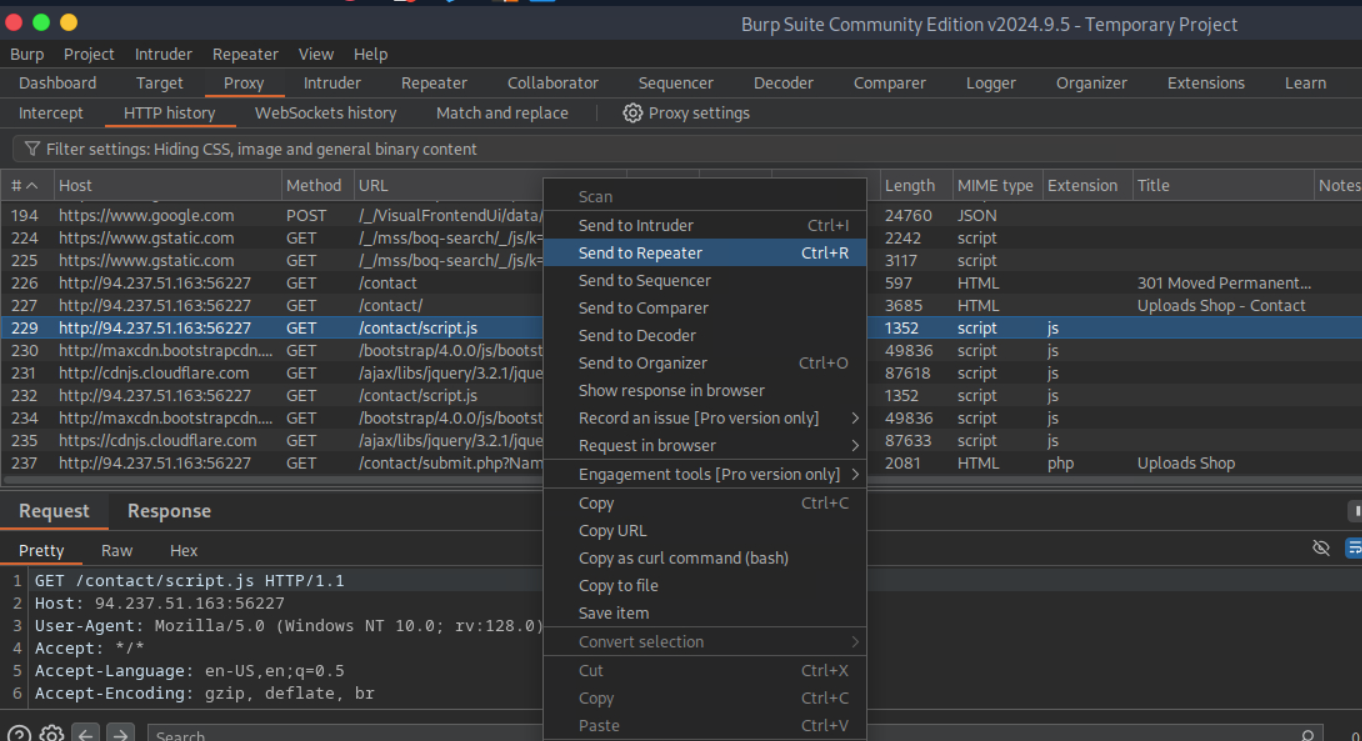Viewport: 1362px width, 741px height.
Task: Toggle hidden characters eye icon
Action: [x=1321, y=548]
